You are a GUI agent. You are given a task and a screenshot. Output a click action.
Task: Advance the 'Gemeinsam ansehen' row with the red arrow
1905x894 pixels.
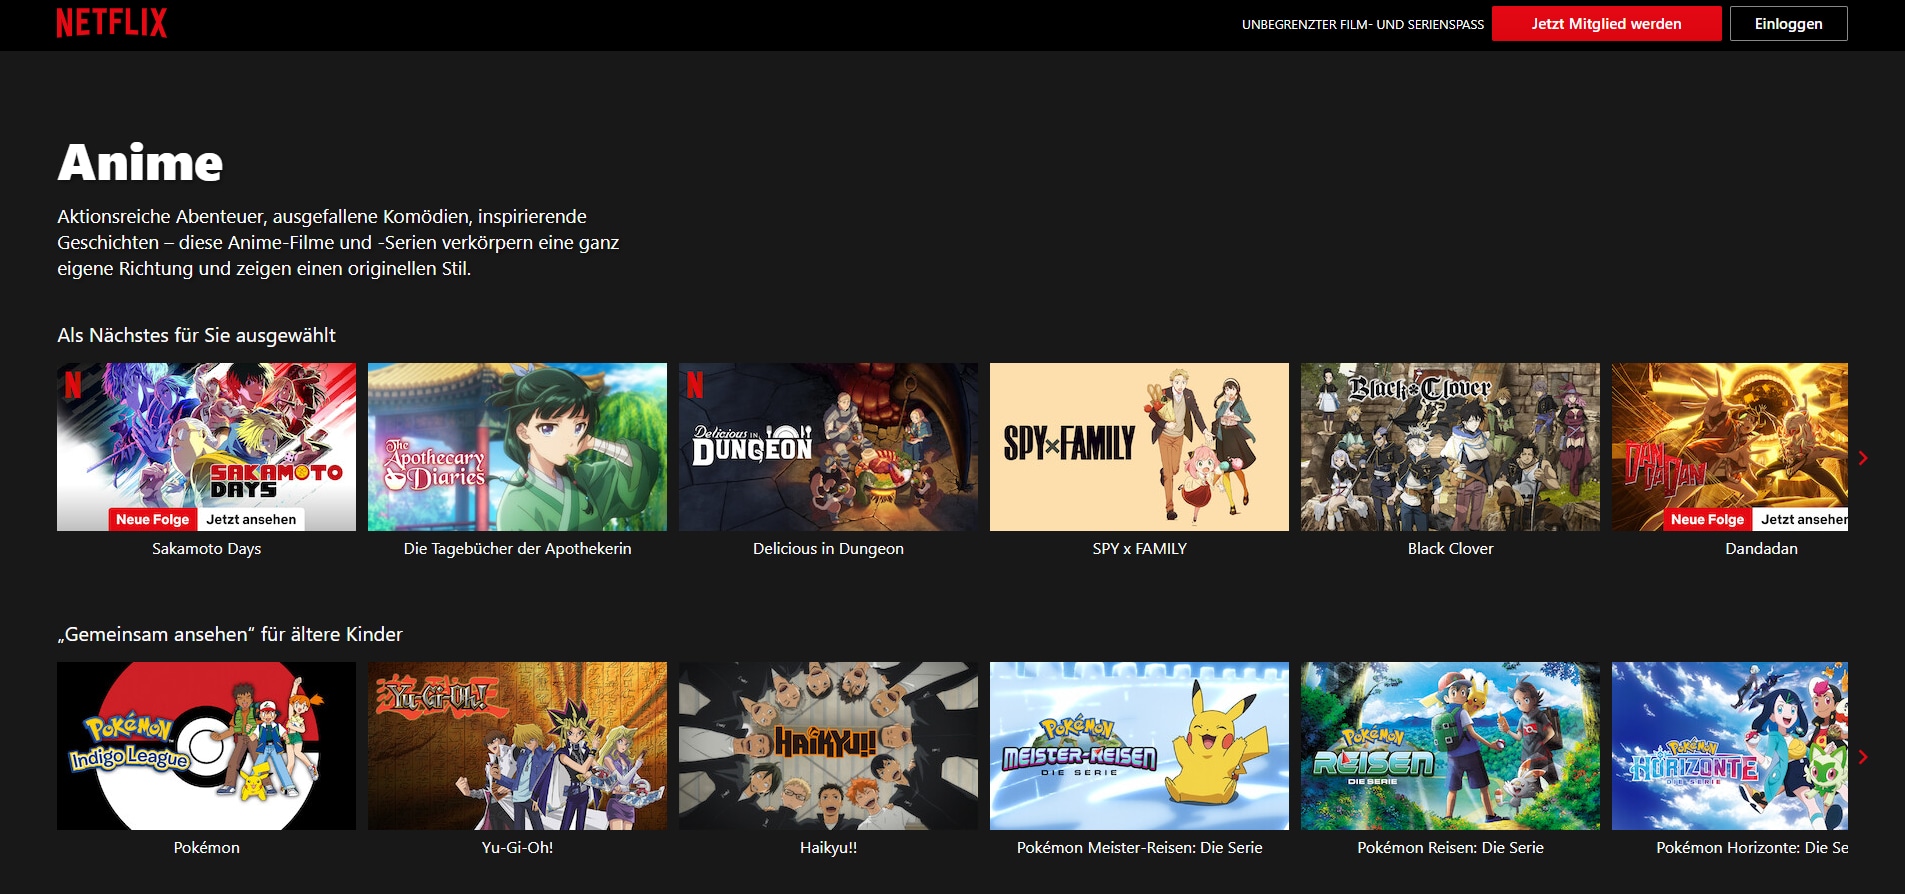coord(1863,757)
